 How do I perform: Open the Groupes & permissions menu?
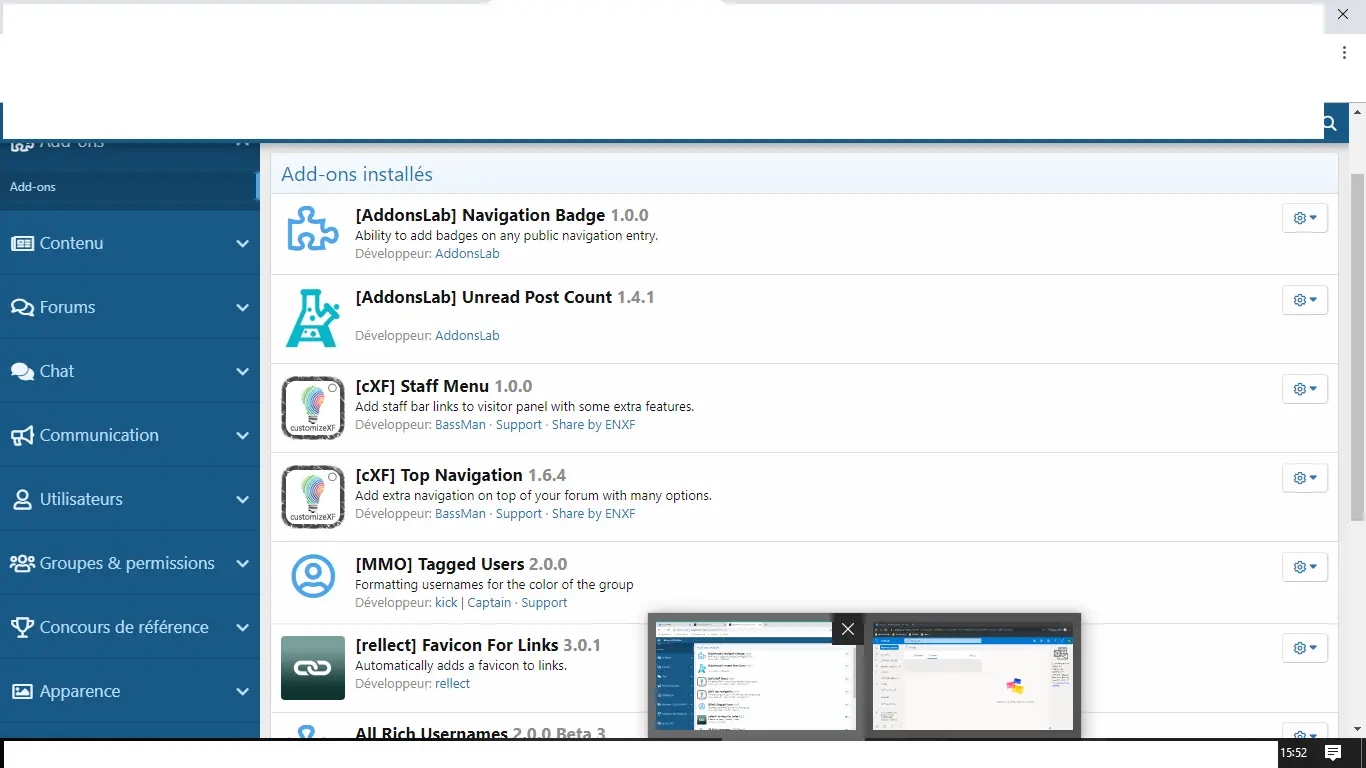coord(128,563)
